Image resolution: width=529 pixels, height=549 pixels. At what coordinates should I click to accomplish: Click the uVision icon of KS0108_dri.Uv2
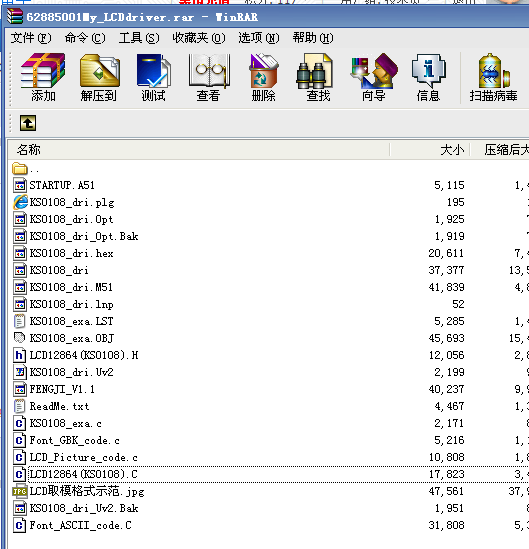pyautogui.click(x=20, y=372)
